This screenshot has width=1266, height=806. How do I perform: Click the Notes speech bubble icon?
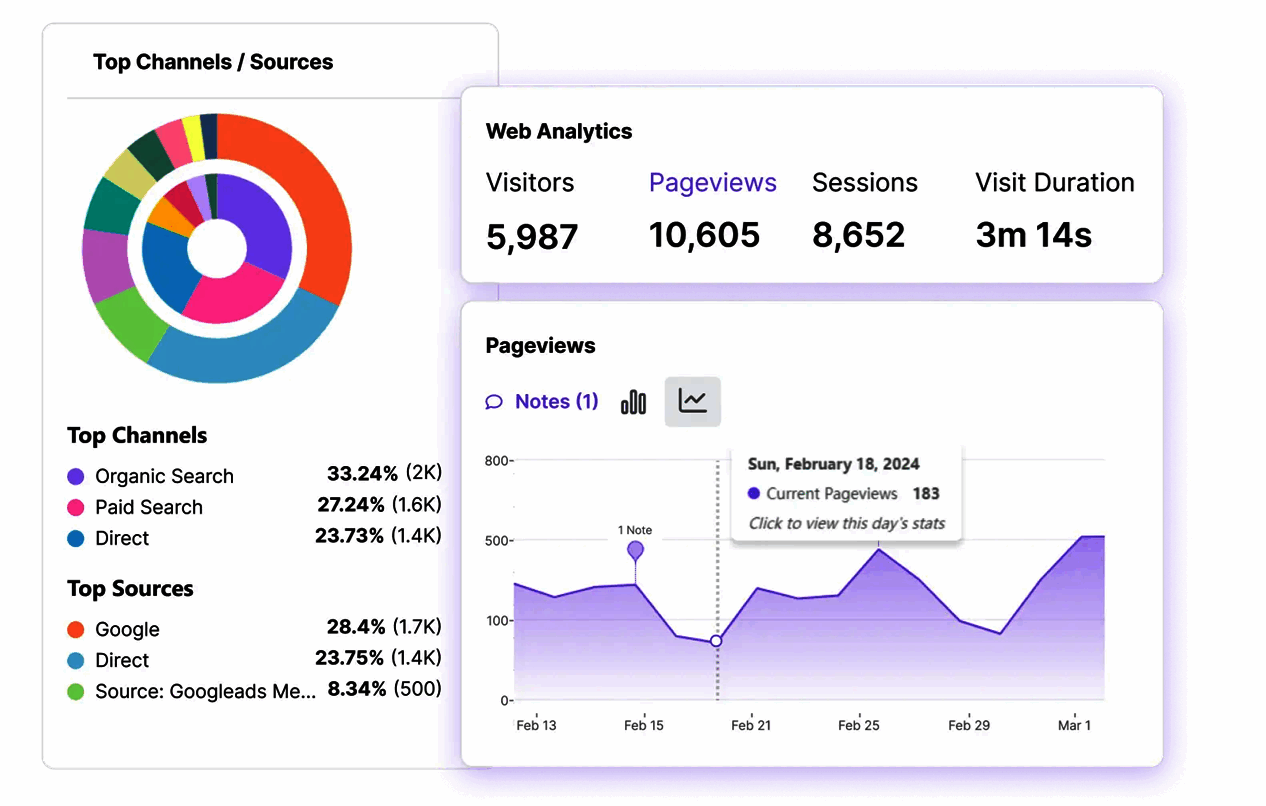[x=494, y=402]
